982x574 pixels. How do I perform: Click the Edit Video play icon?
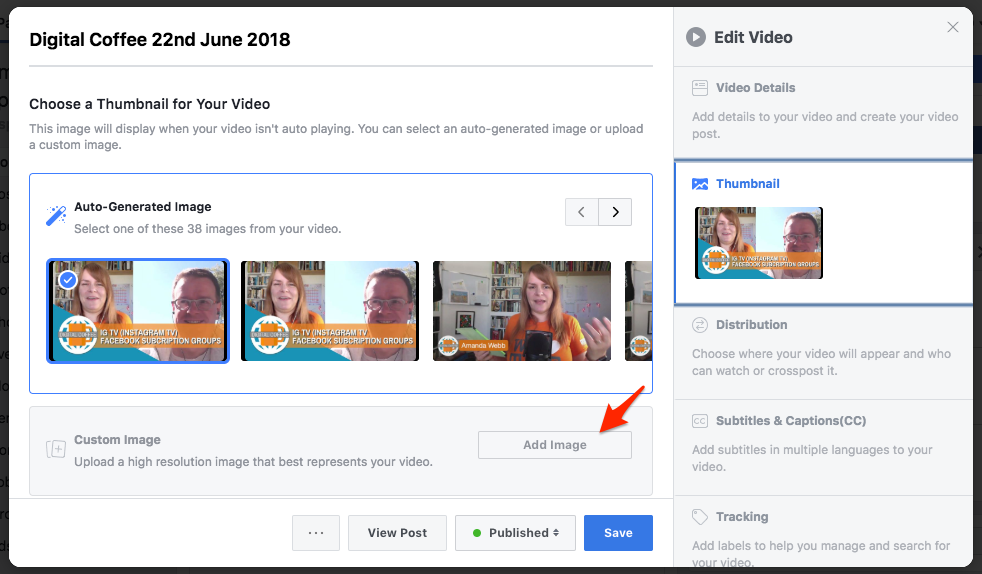click(x=695, y=37)
